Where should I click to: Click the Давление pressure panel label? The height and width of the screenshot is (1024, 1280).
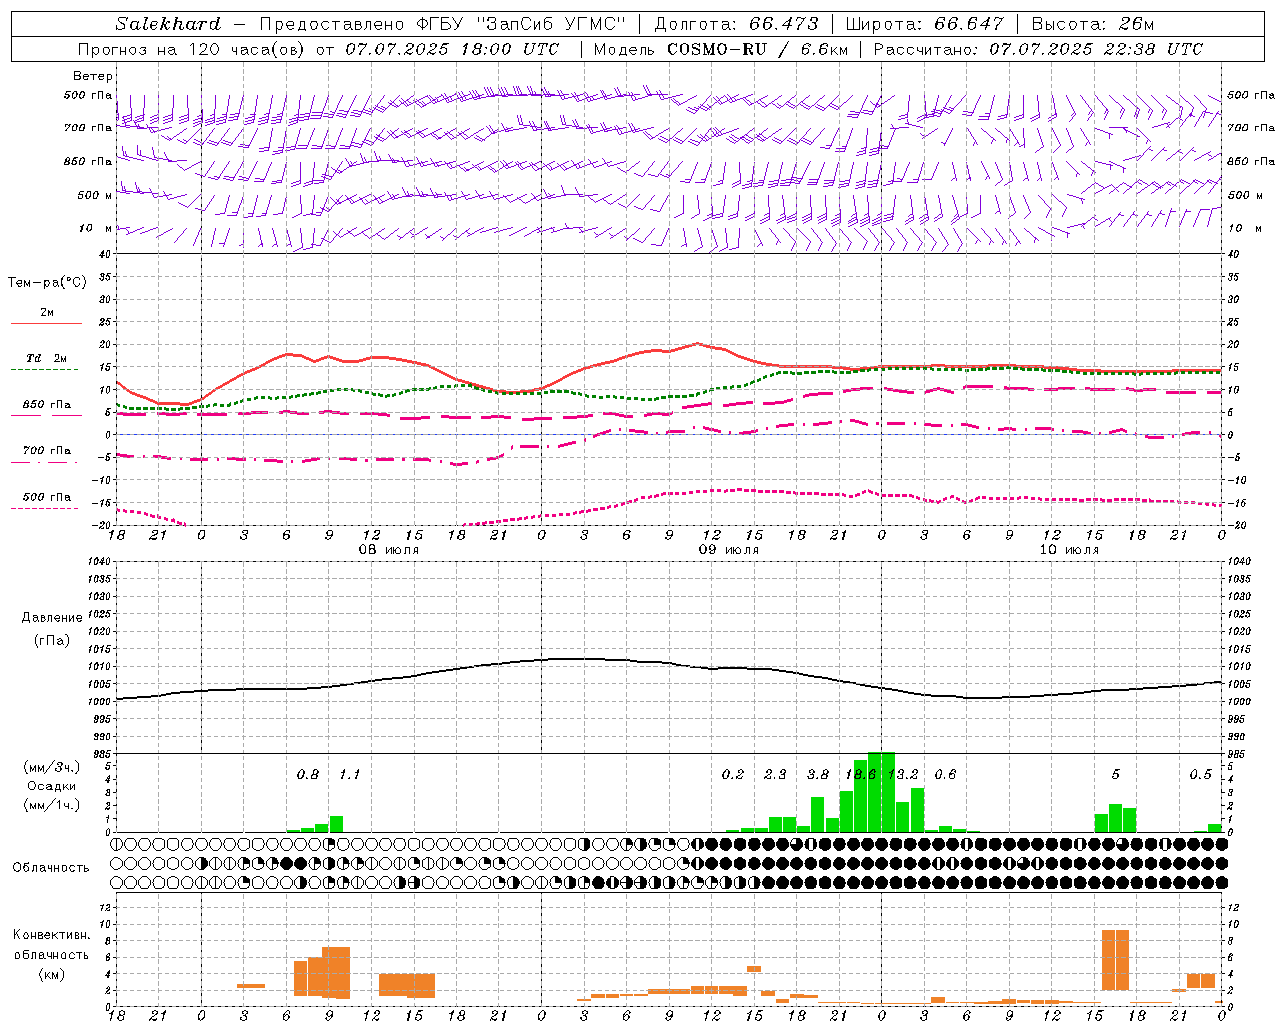[51, 618]
